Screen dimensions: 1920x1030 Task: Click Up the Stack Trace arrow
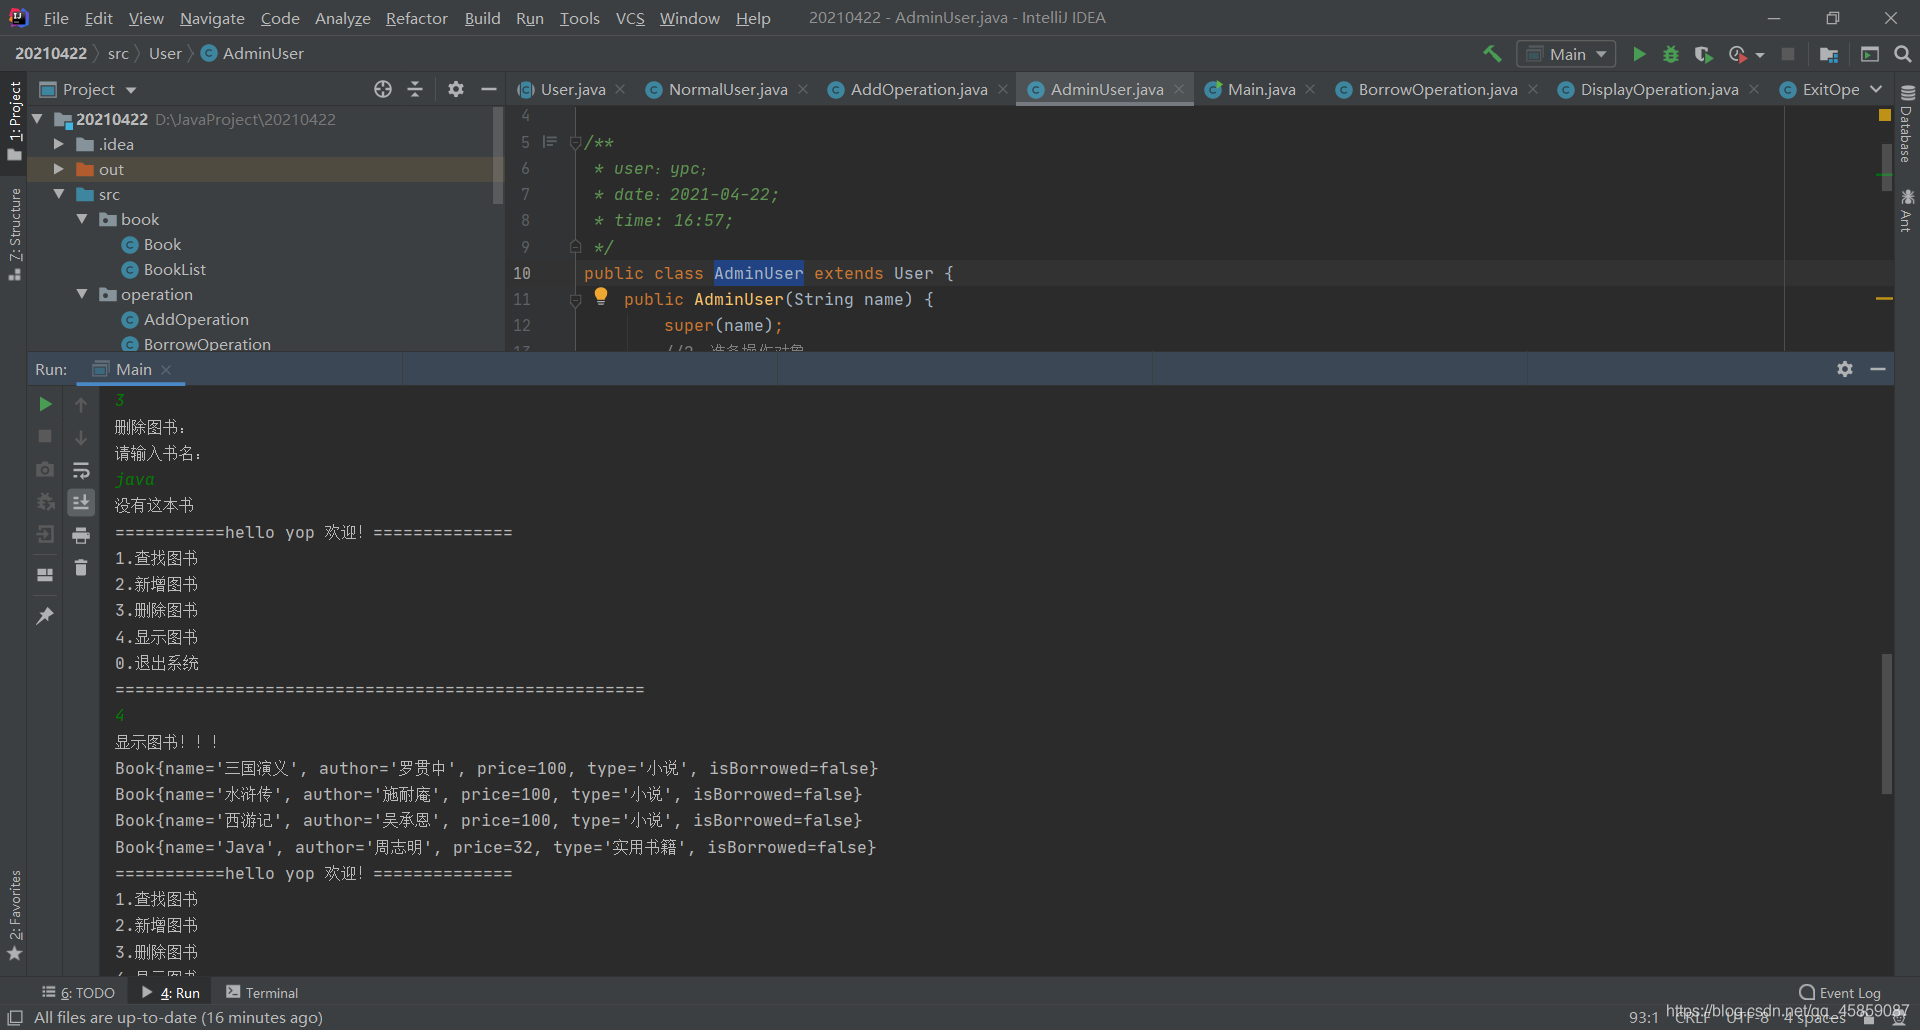pyautogui.click(x=81, y=404)
